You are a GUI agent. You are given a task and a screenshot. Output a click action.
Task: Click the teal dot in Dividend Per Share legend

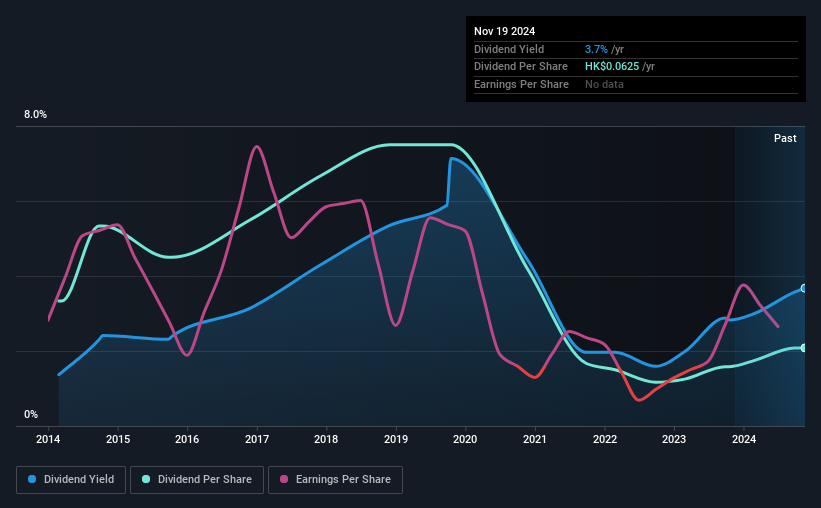click(x=146, y=479)
